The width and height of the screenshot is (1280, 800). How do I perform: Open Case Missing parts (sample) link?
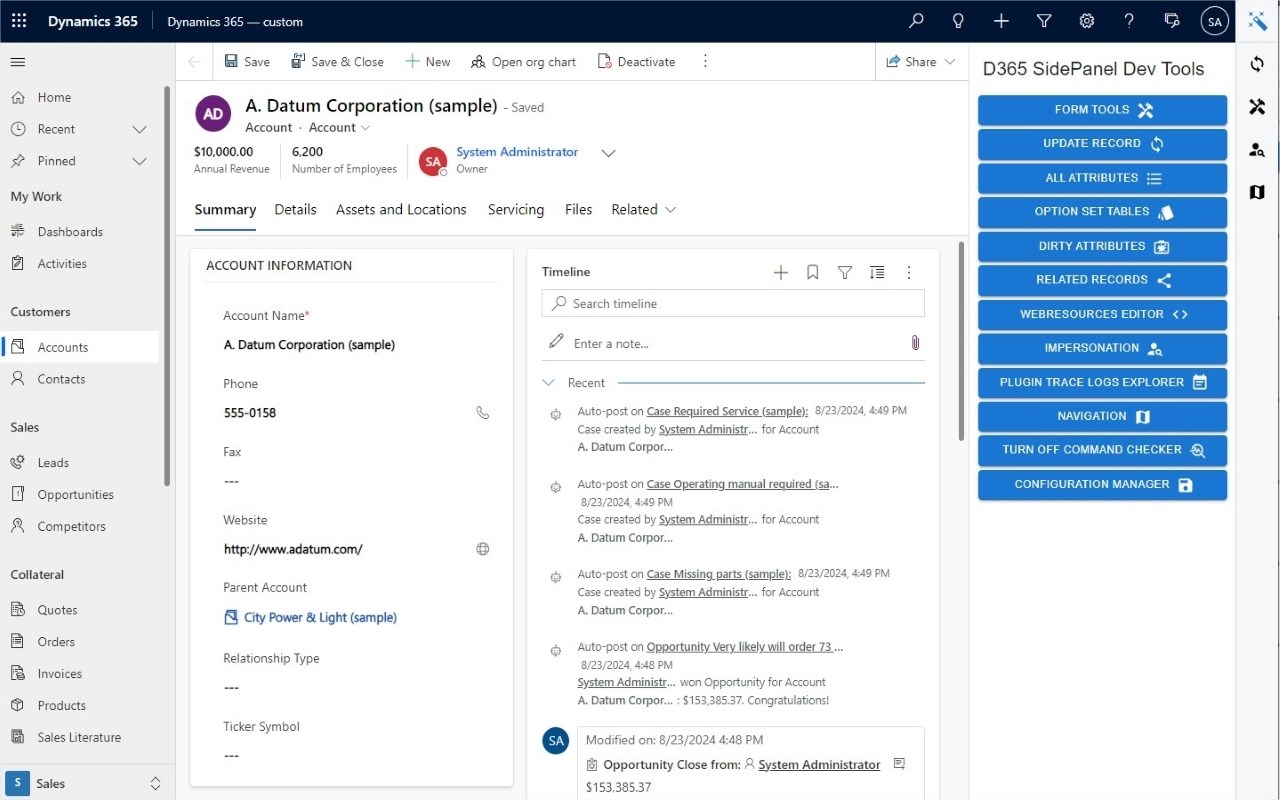pyautogui.click(x=719, y=574)
